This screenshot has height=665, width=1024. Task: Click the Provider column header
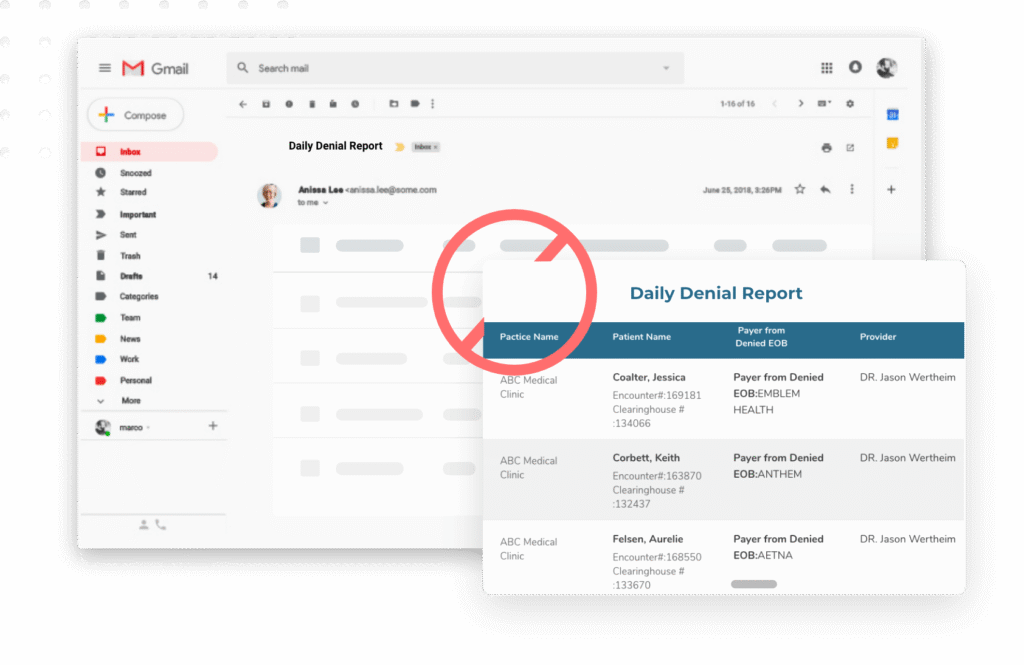point(877,336)
